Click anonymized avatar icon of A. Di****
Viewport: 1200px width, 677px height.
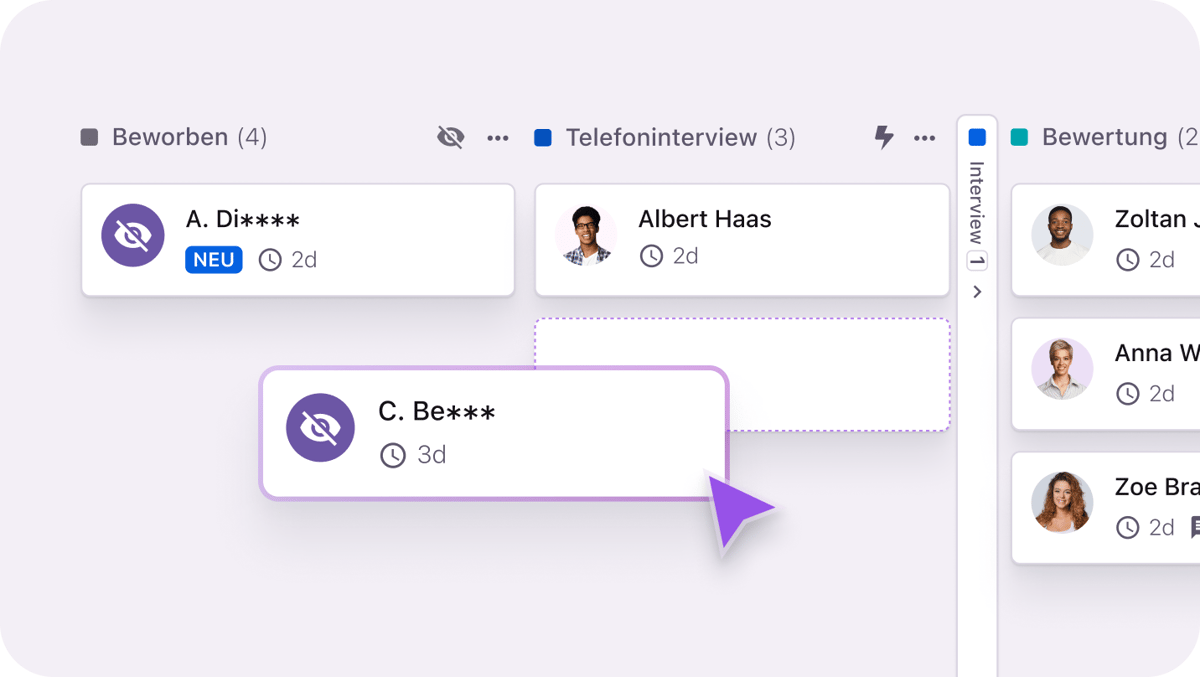133,236
